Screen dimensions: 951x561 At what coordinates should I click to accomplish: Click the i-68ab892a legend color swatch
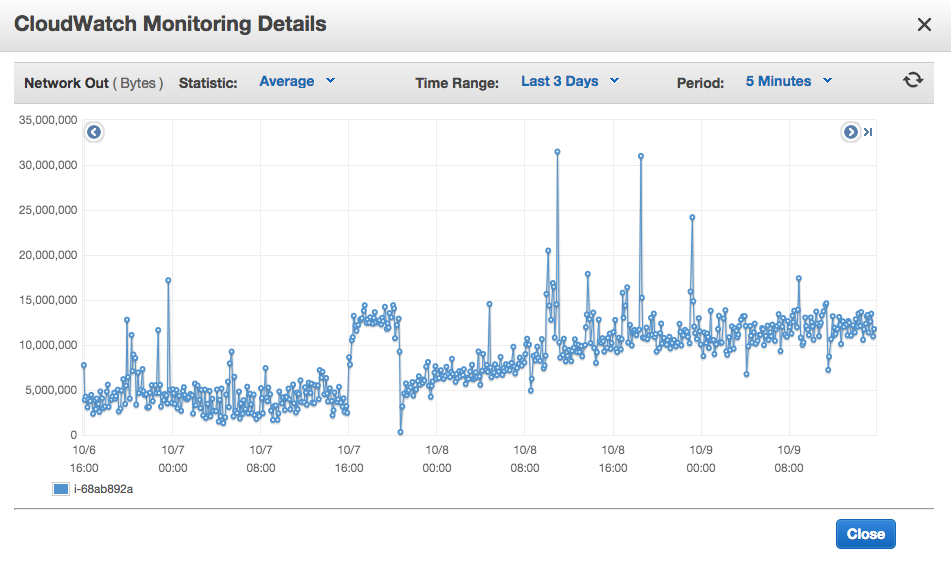point(61,489)
